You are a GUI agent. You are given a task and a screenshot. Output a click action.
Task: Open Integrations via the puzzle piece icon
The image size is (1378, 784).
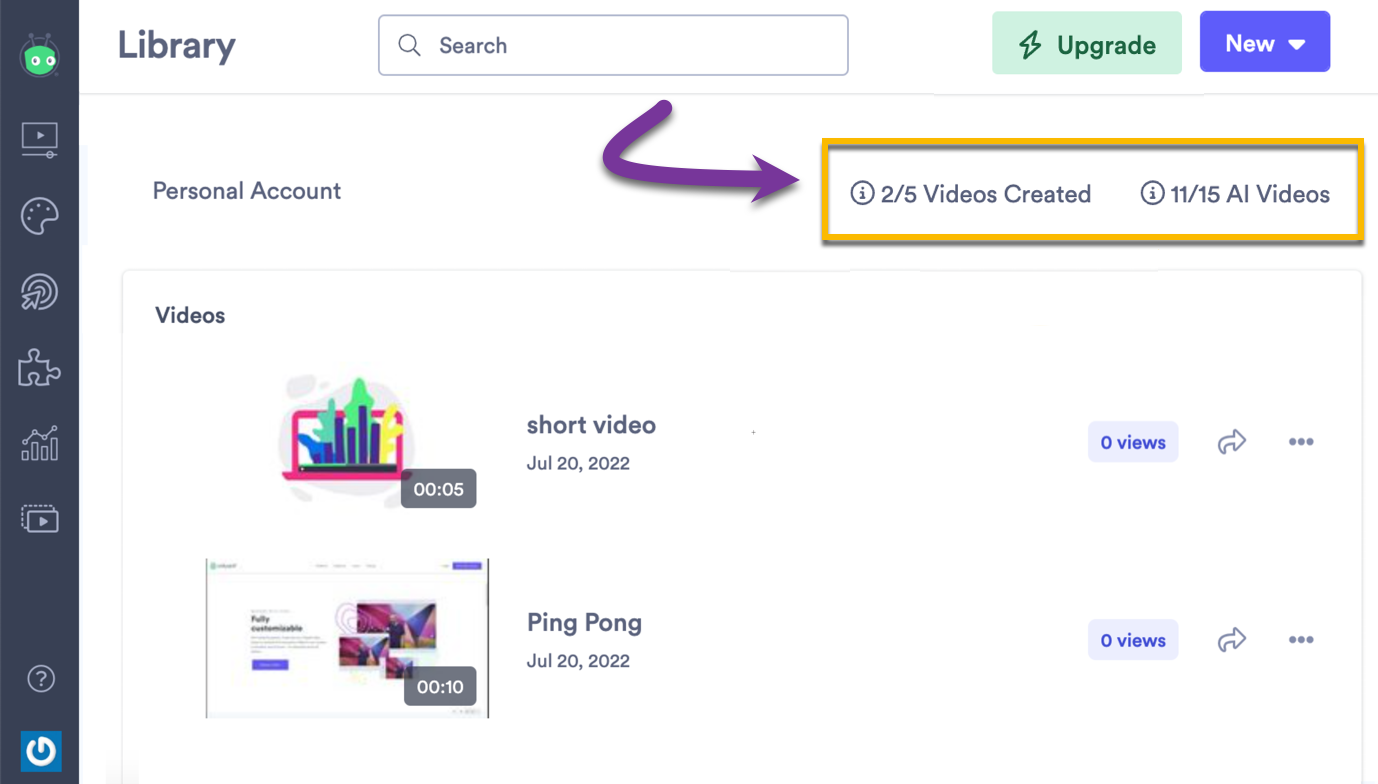pyautogui.click(x=40, y=368)
